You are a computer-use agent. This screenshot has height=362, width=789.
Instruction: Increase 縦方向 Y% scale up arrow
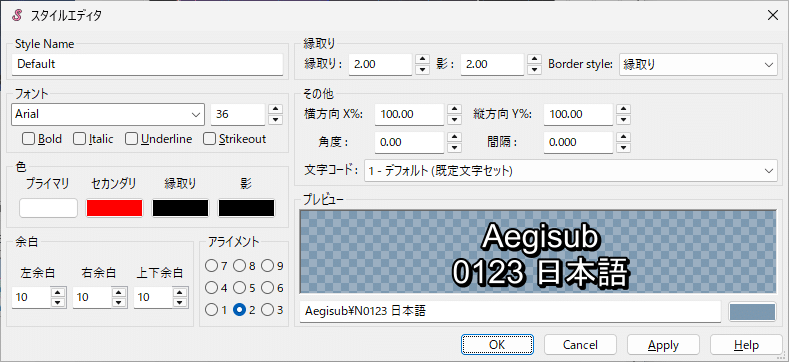[x=623, y=109]
